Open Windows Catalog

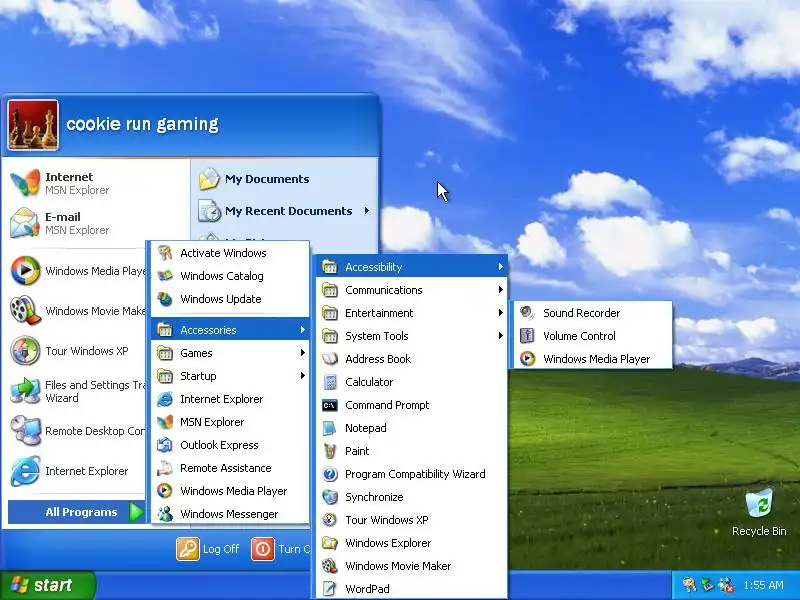click(x=230, y=276)
